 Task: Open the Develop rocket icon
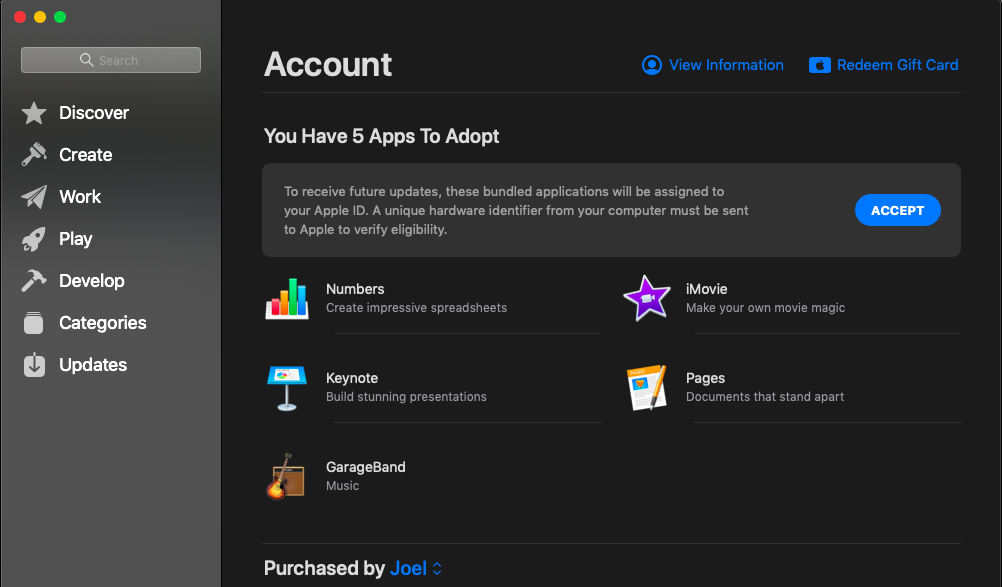click(x=34, y=280)
